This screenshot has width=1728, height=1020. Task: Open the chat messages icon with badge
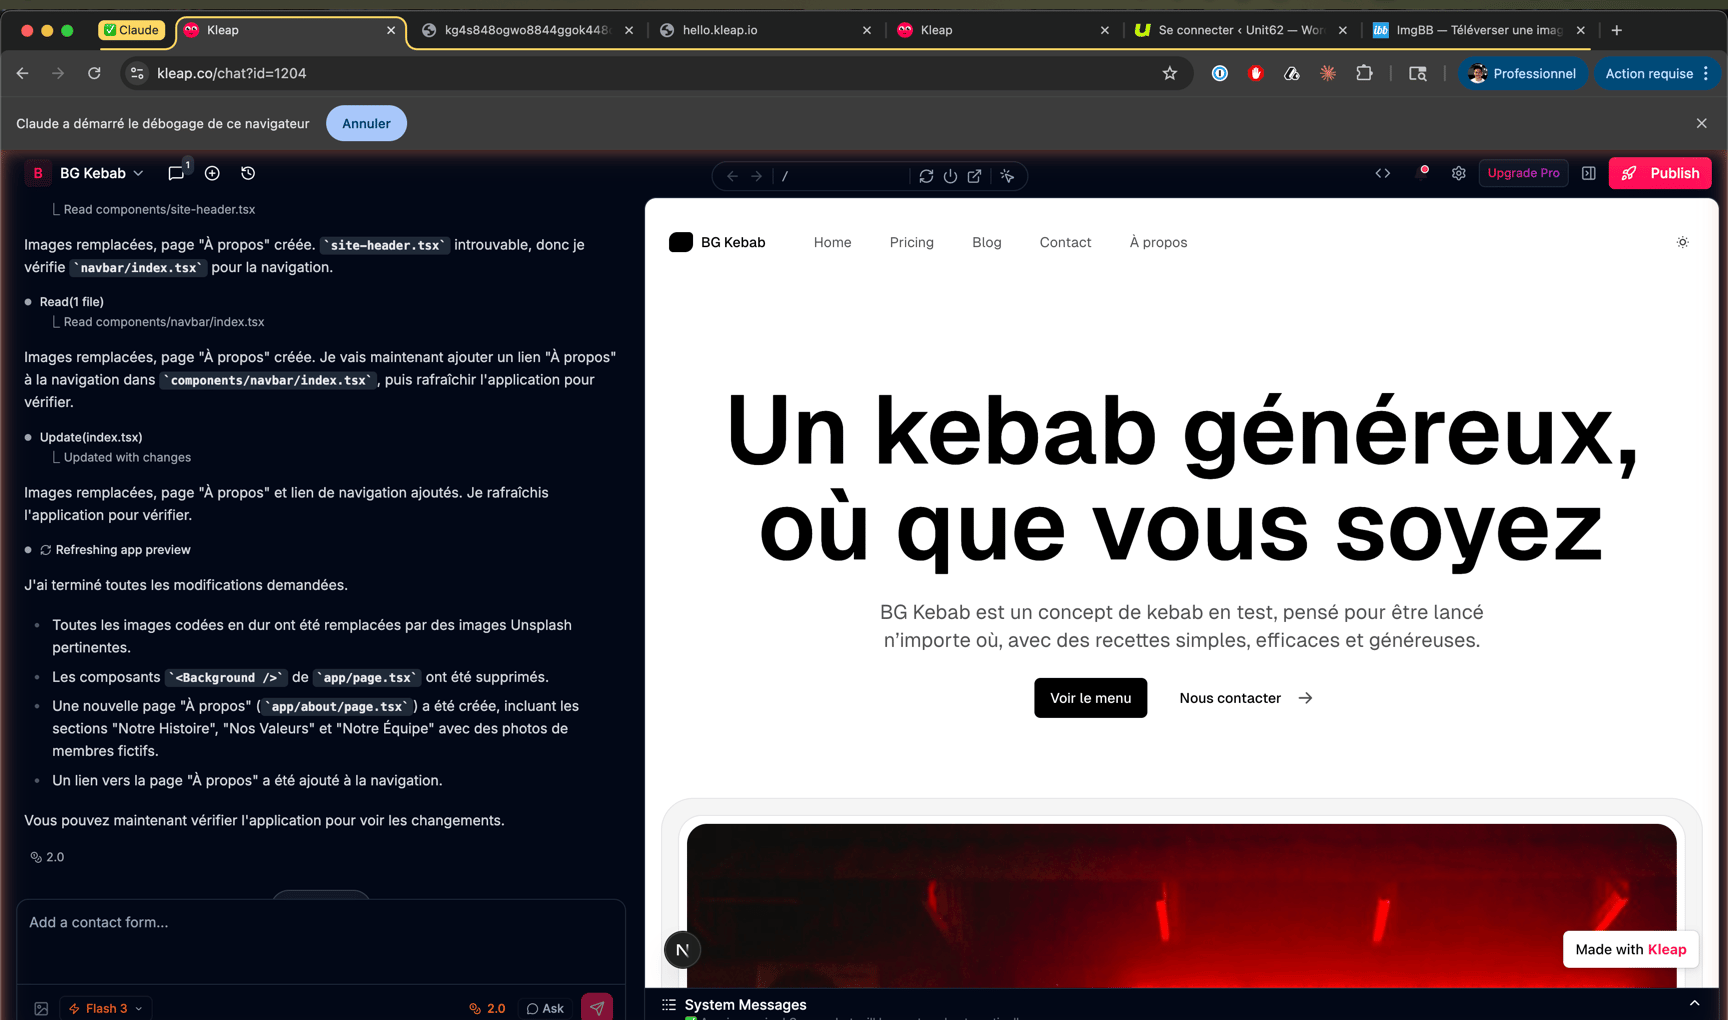[x=177, y=173]
